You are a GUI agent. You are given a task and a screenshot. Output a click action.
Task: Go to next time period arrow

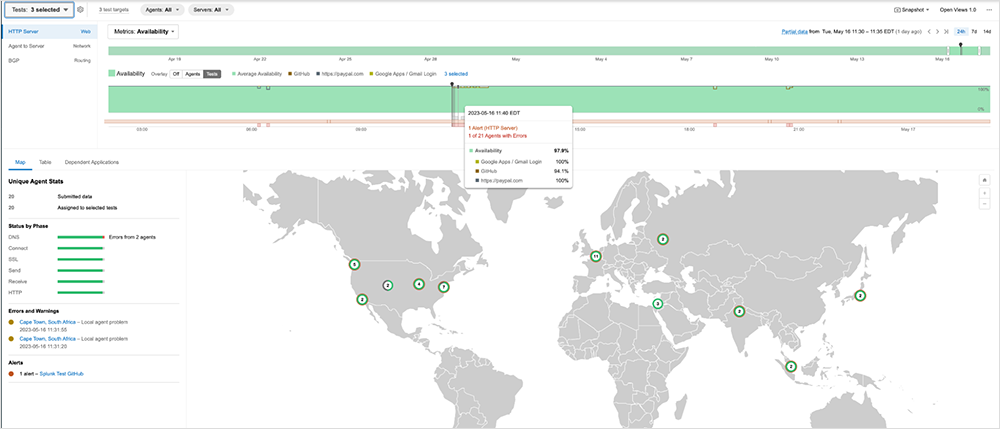tap(937, 32)
